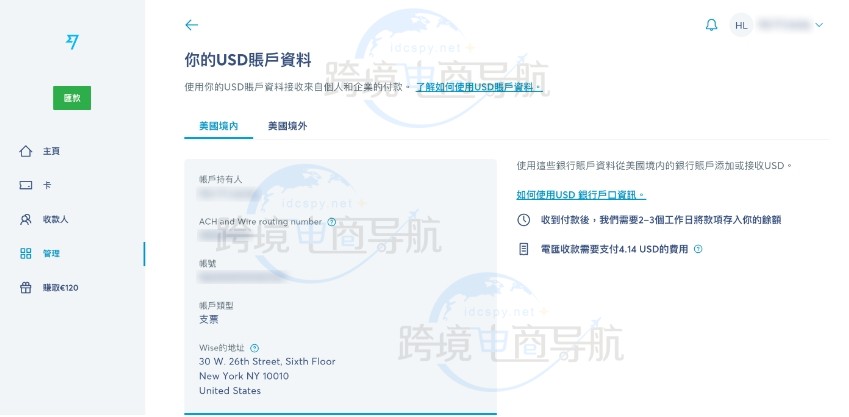
Task: Open 賺取€120 referral item
Action: pos(61,288)
